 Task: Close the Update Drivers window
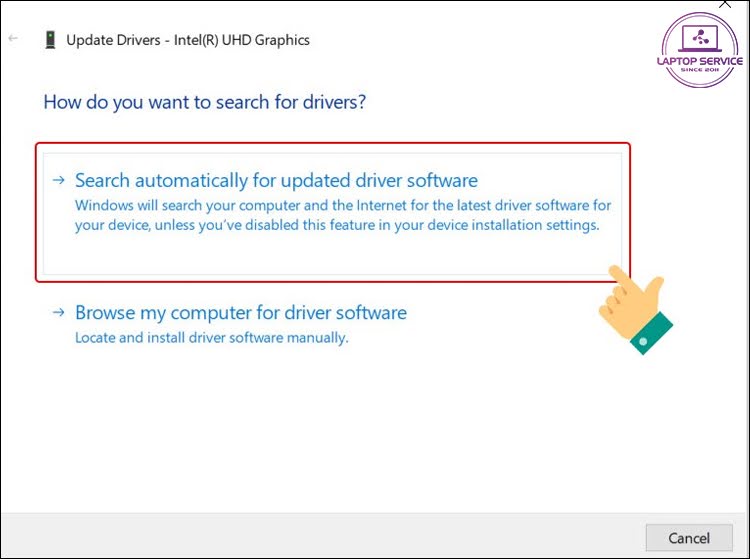725,4
